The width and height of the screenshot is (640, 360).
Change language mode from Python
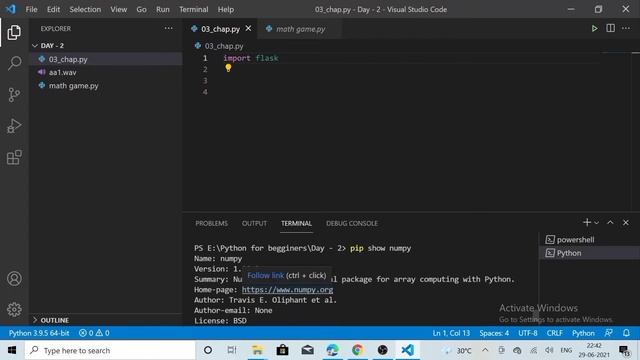point(583,333)
